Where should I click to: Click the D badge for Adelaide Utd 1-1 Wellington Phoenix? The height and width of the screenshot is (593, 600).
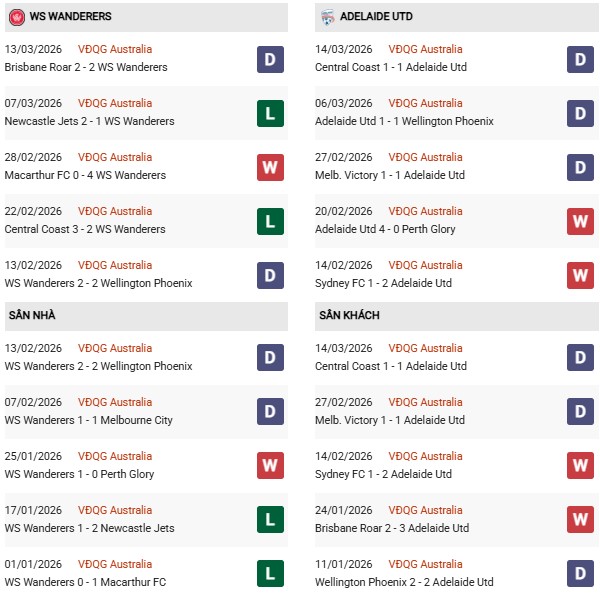[x=581, y=113]
